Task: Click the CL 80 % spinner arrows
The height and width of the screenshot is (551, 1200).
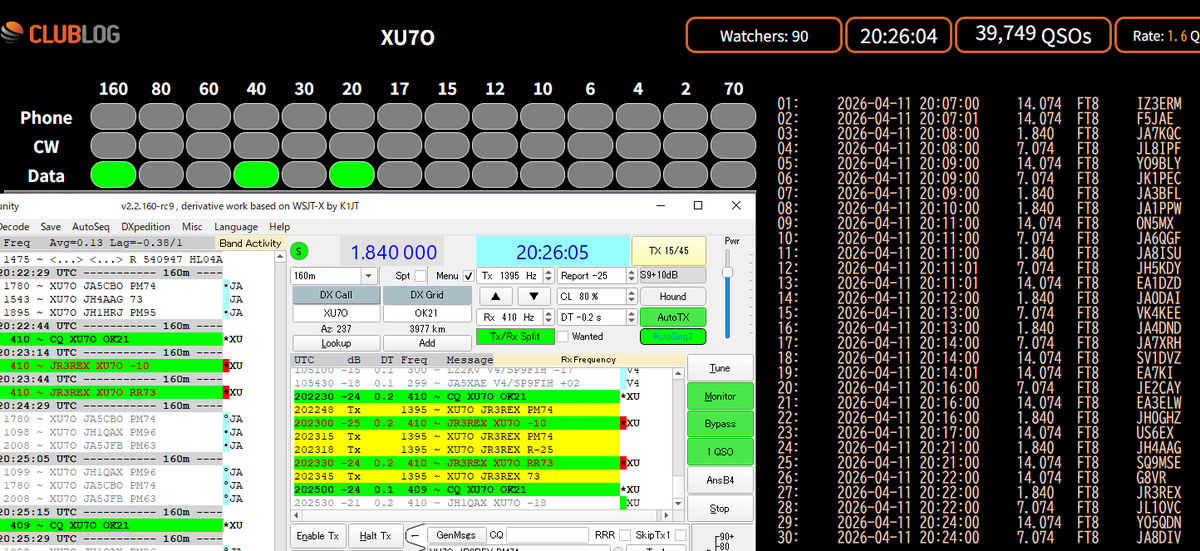Action: point(631,296)
